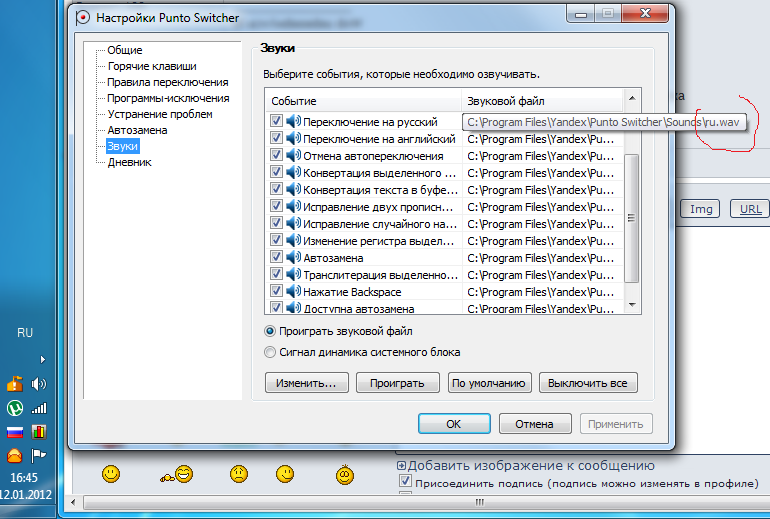Click speaker icon for Исправление случайного нажатия

(293, 223)
